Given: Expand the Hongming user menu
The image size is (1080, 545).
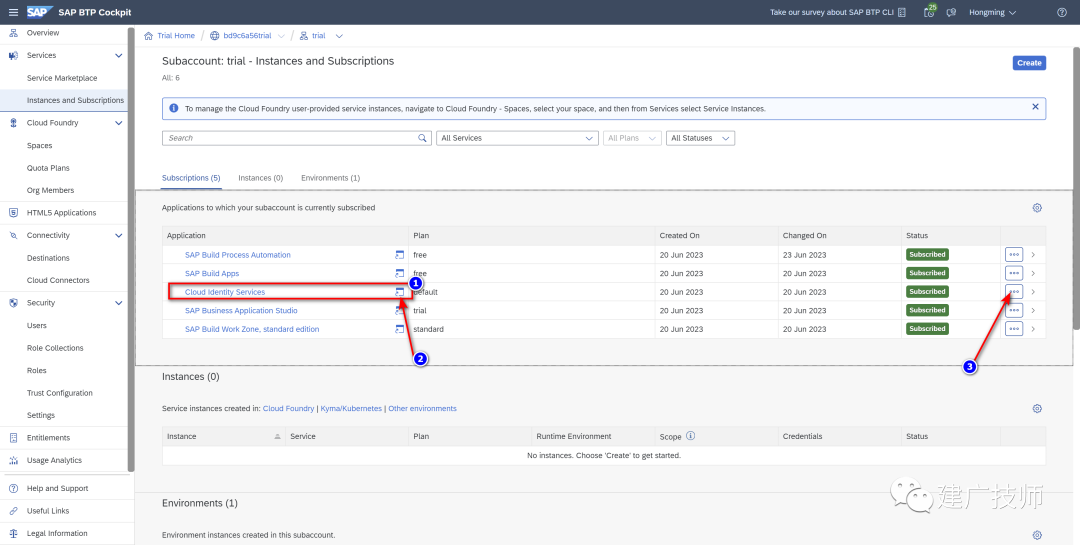Looking at the screenshot, I should 992,12.
